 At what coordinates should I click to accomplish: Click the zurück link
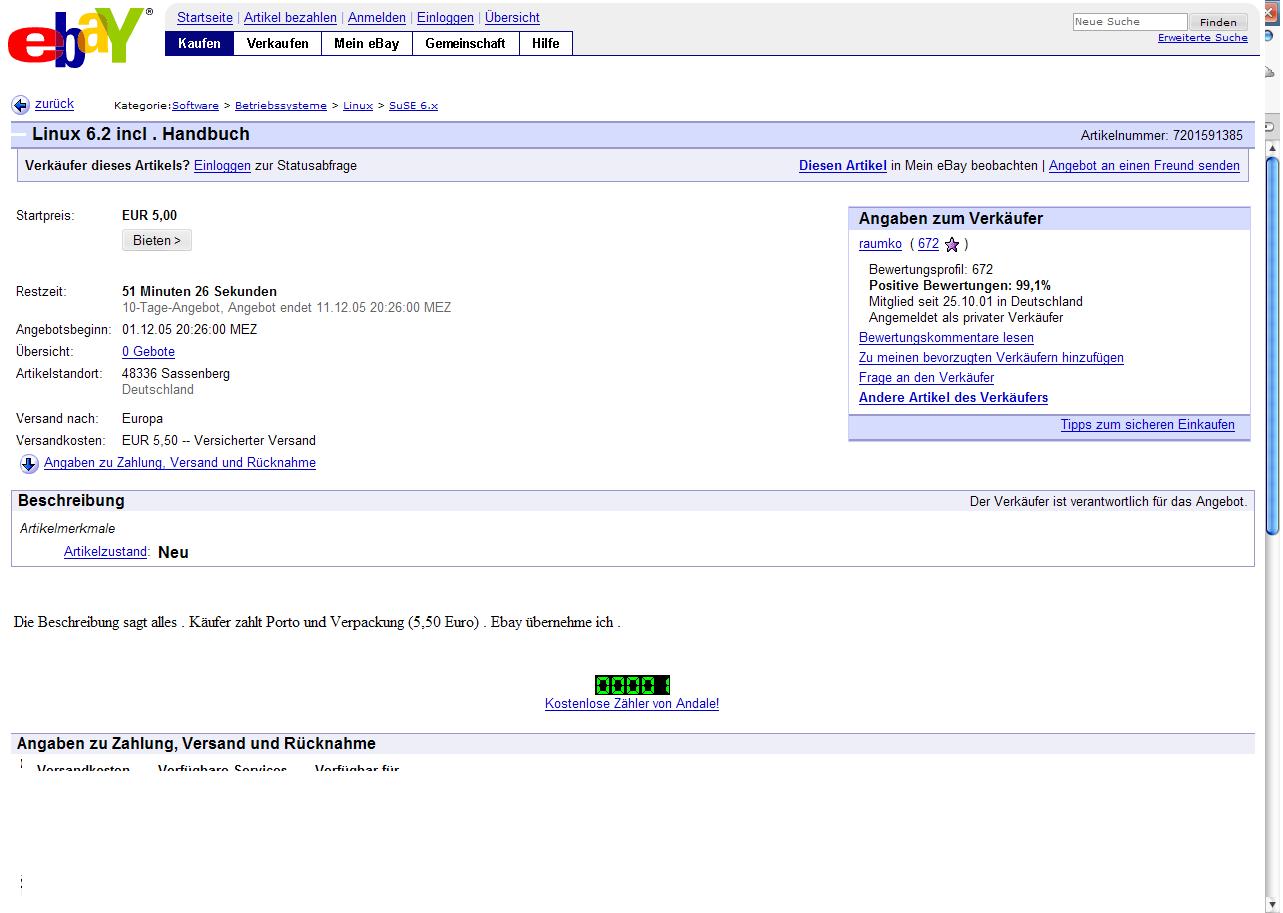point(54,104)
